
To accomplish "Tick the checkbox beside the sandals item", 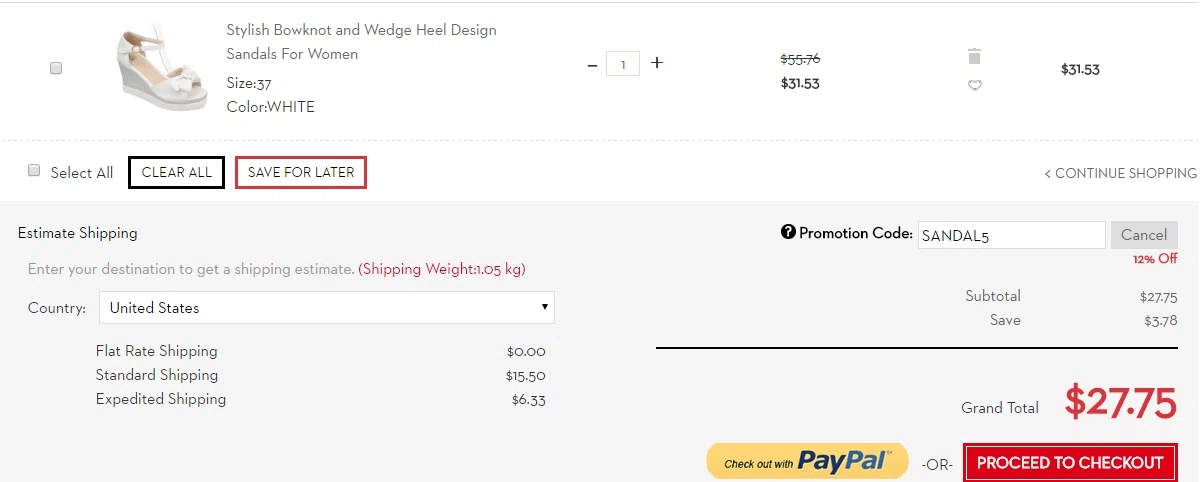I will [56, 68].
